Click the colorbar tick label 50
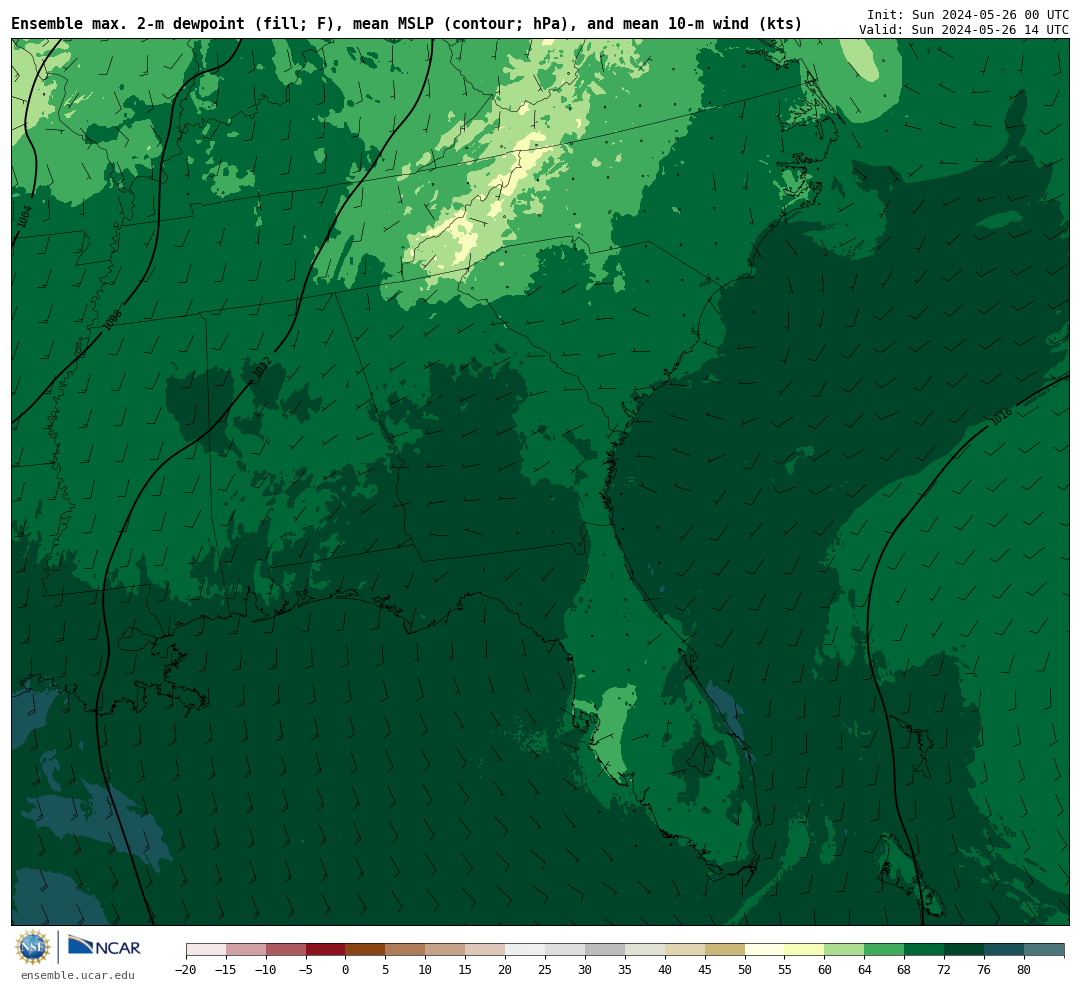 pos(745,970)
